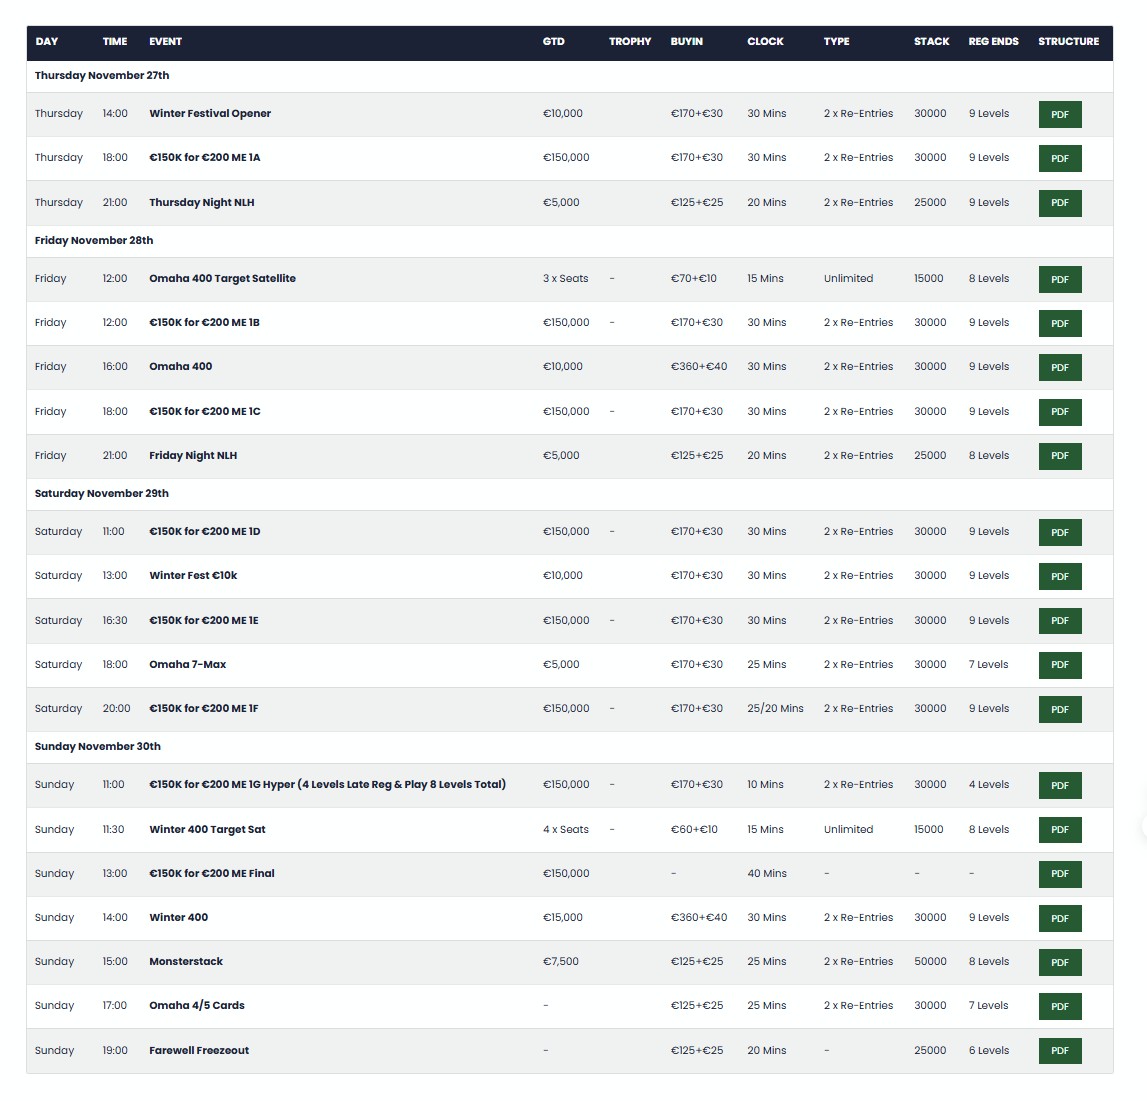Click the REG ENDS column header

point(993,42)
